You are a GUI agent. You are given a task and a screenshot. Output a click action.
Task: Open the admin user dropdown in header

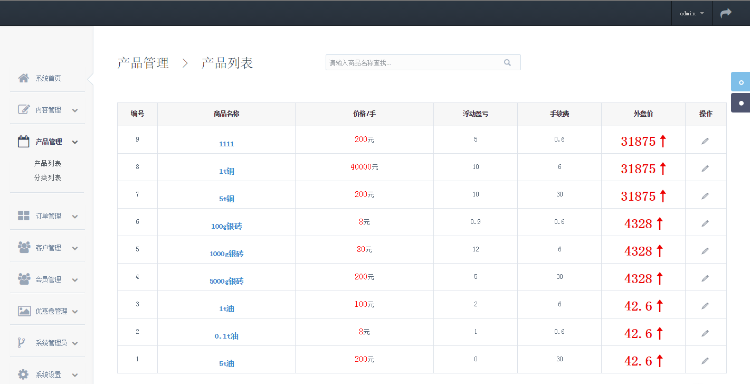point(692,13)
